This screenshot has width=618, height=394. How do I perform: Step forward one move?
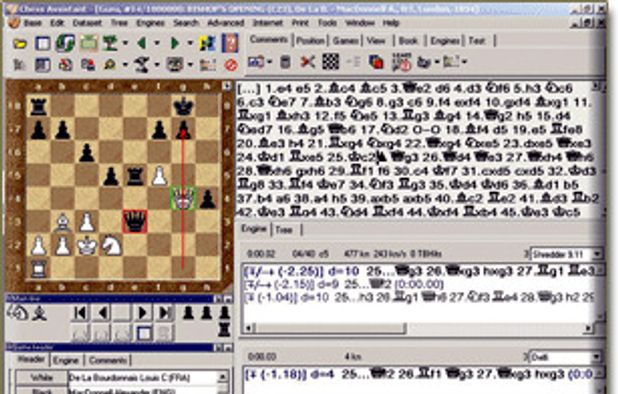point(142,313)
